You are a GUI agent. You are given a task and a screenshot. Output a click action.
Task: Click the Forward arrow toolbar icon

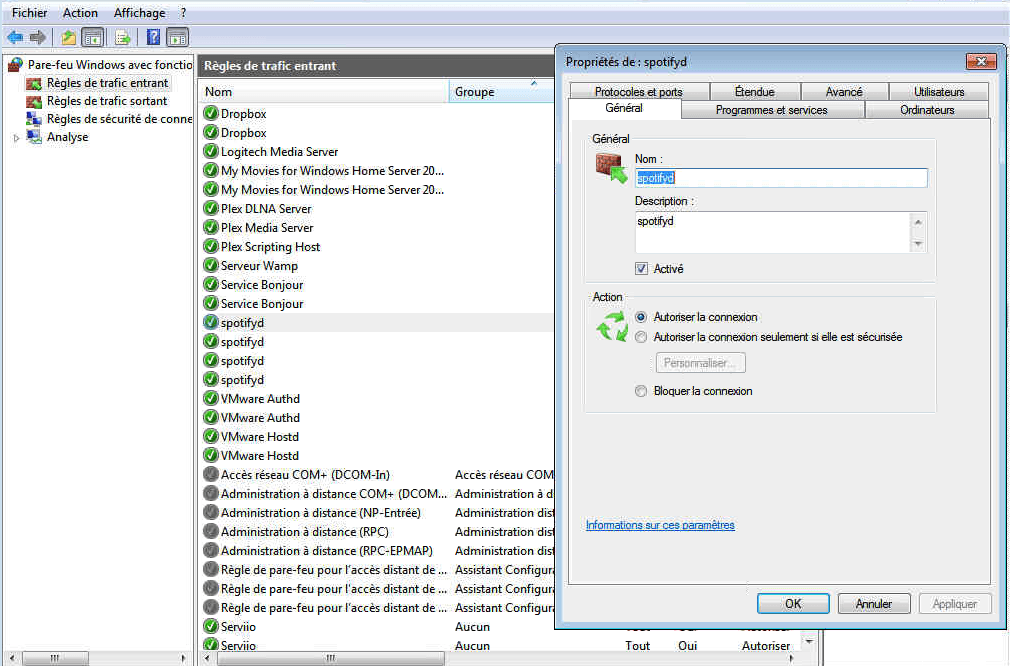click(x=38, y=37)
